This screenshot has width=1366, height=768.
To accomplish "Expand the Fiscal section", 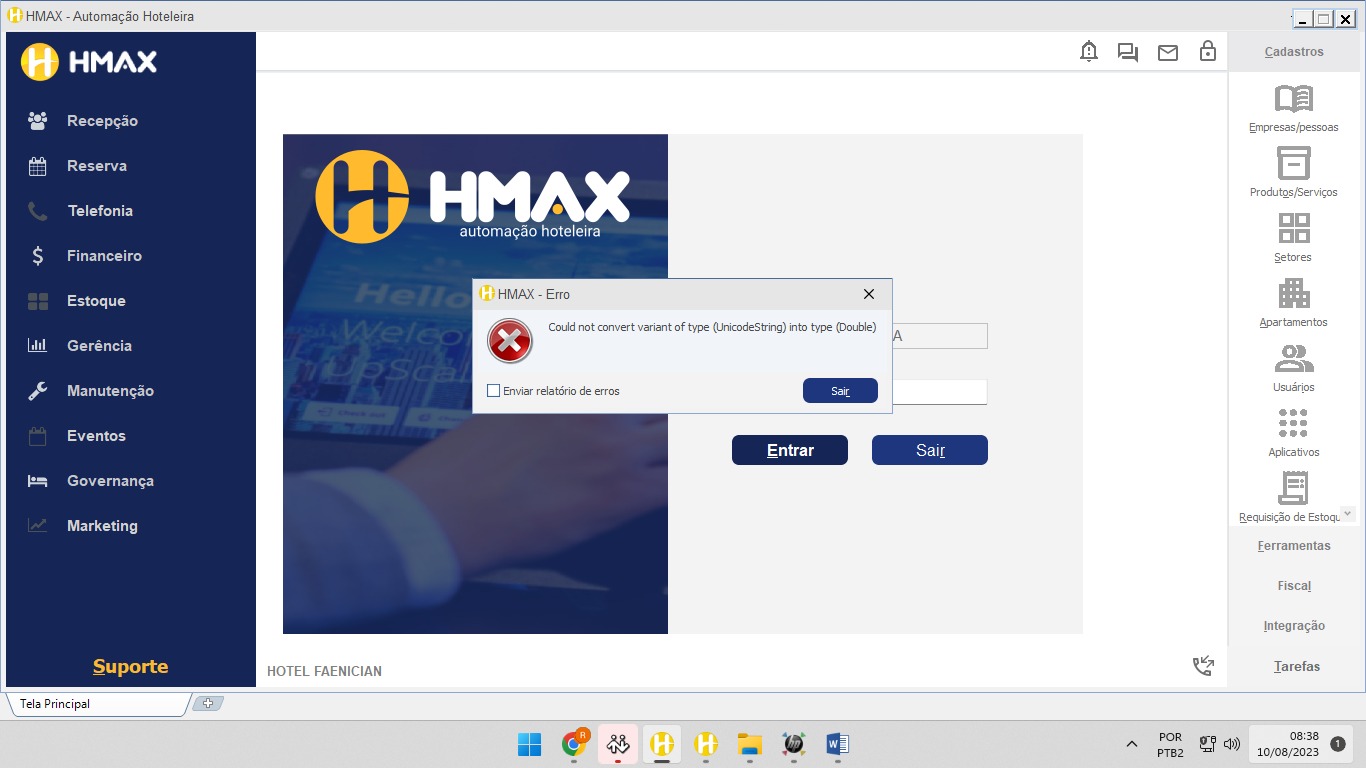I will [1294, 586].
